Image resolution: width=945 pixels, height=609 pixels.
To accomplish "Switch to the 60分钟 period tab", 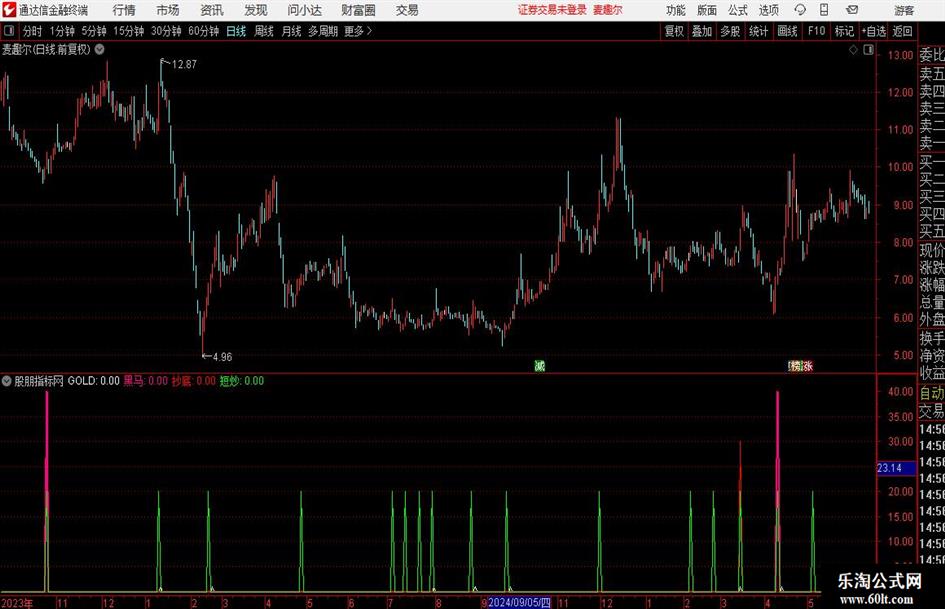I will (x=204, y=31).
